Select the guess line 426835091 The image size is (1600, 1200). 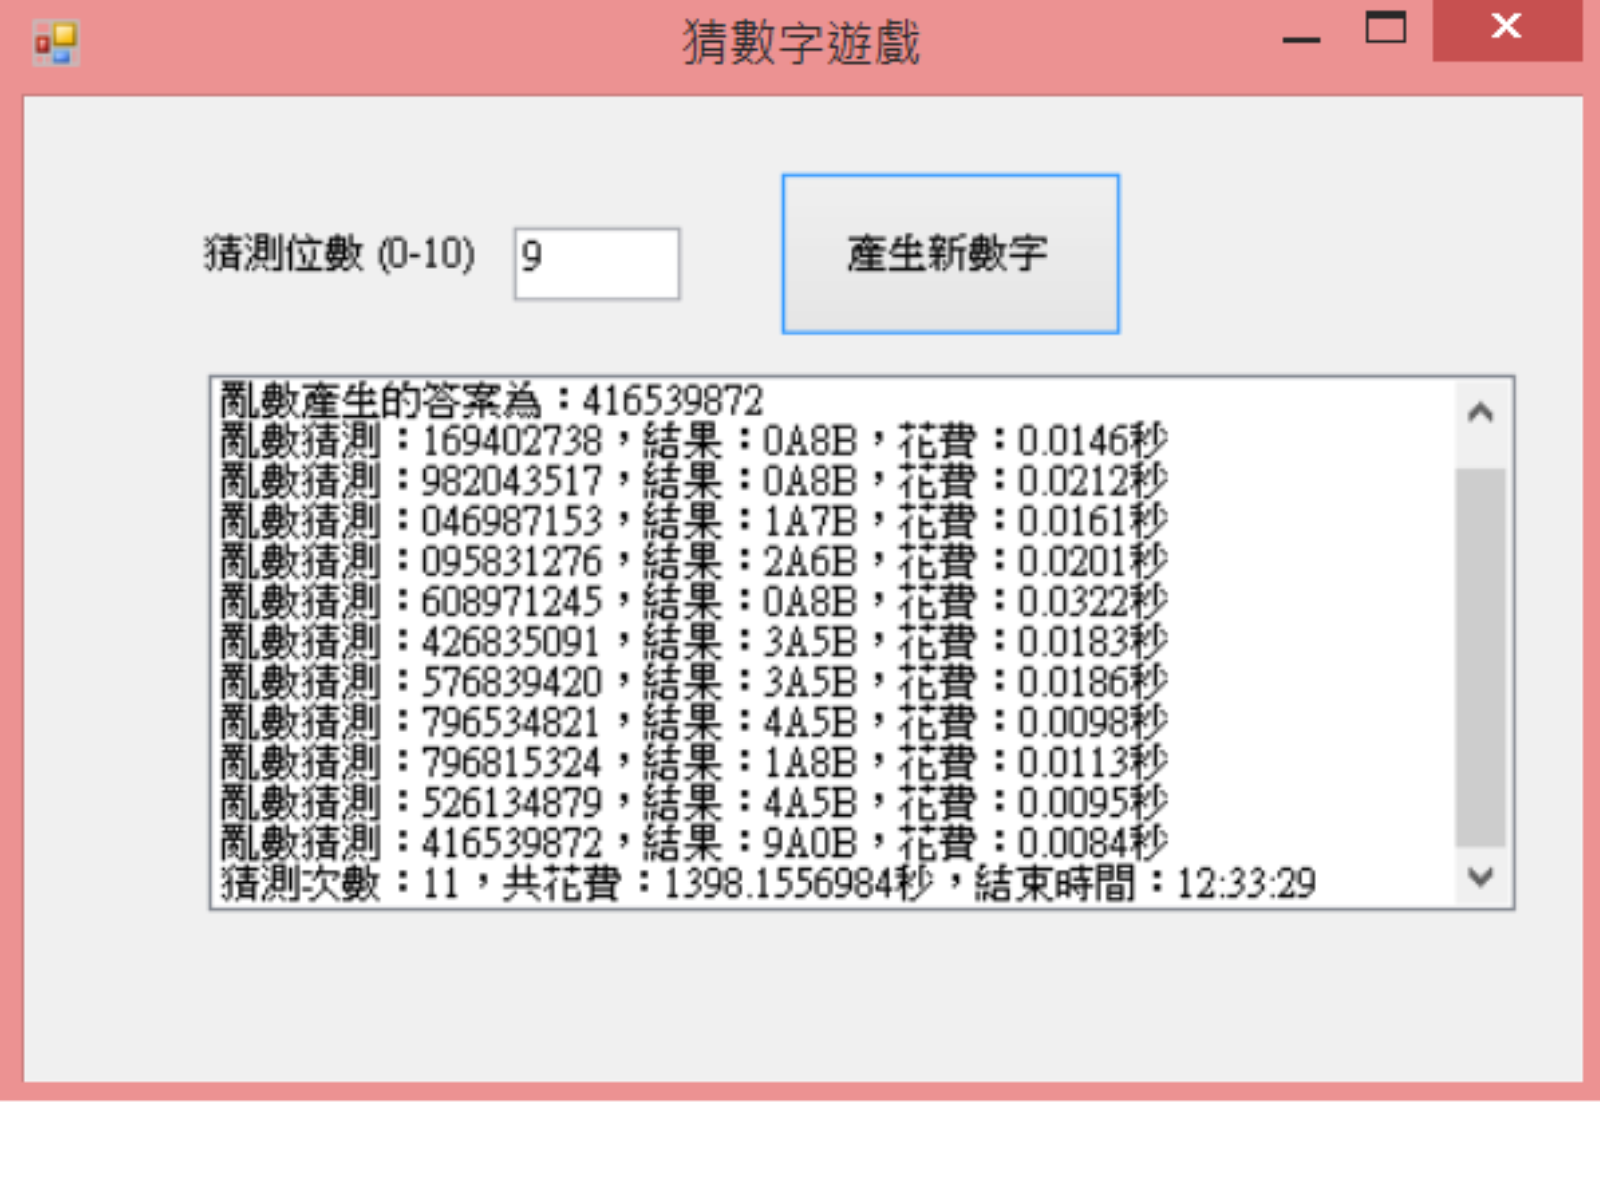coord(694,641)
